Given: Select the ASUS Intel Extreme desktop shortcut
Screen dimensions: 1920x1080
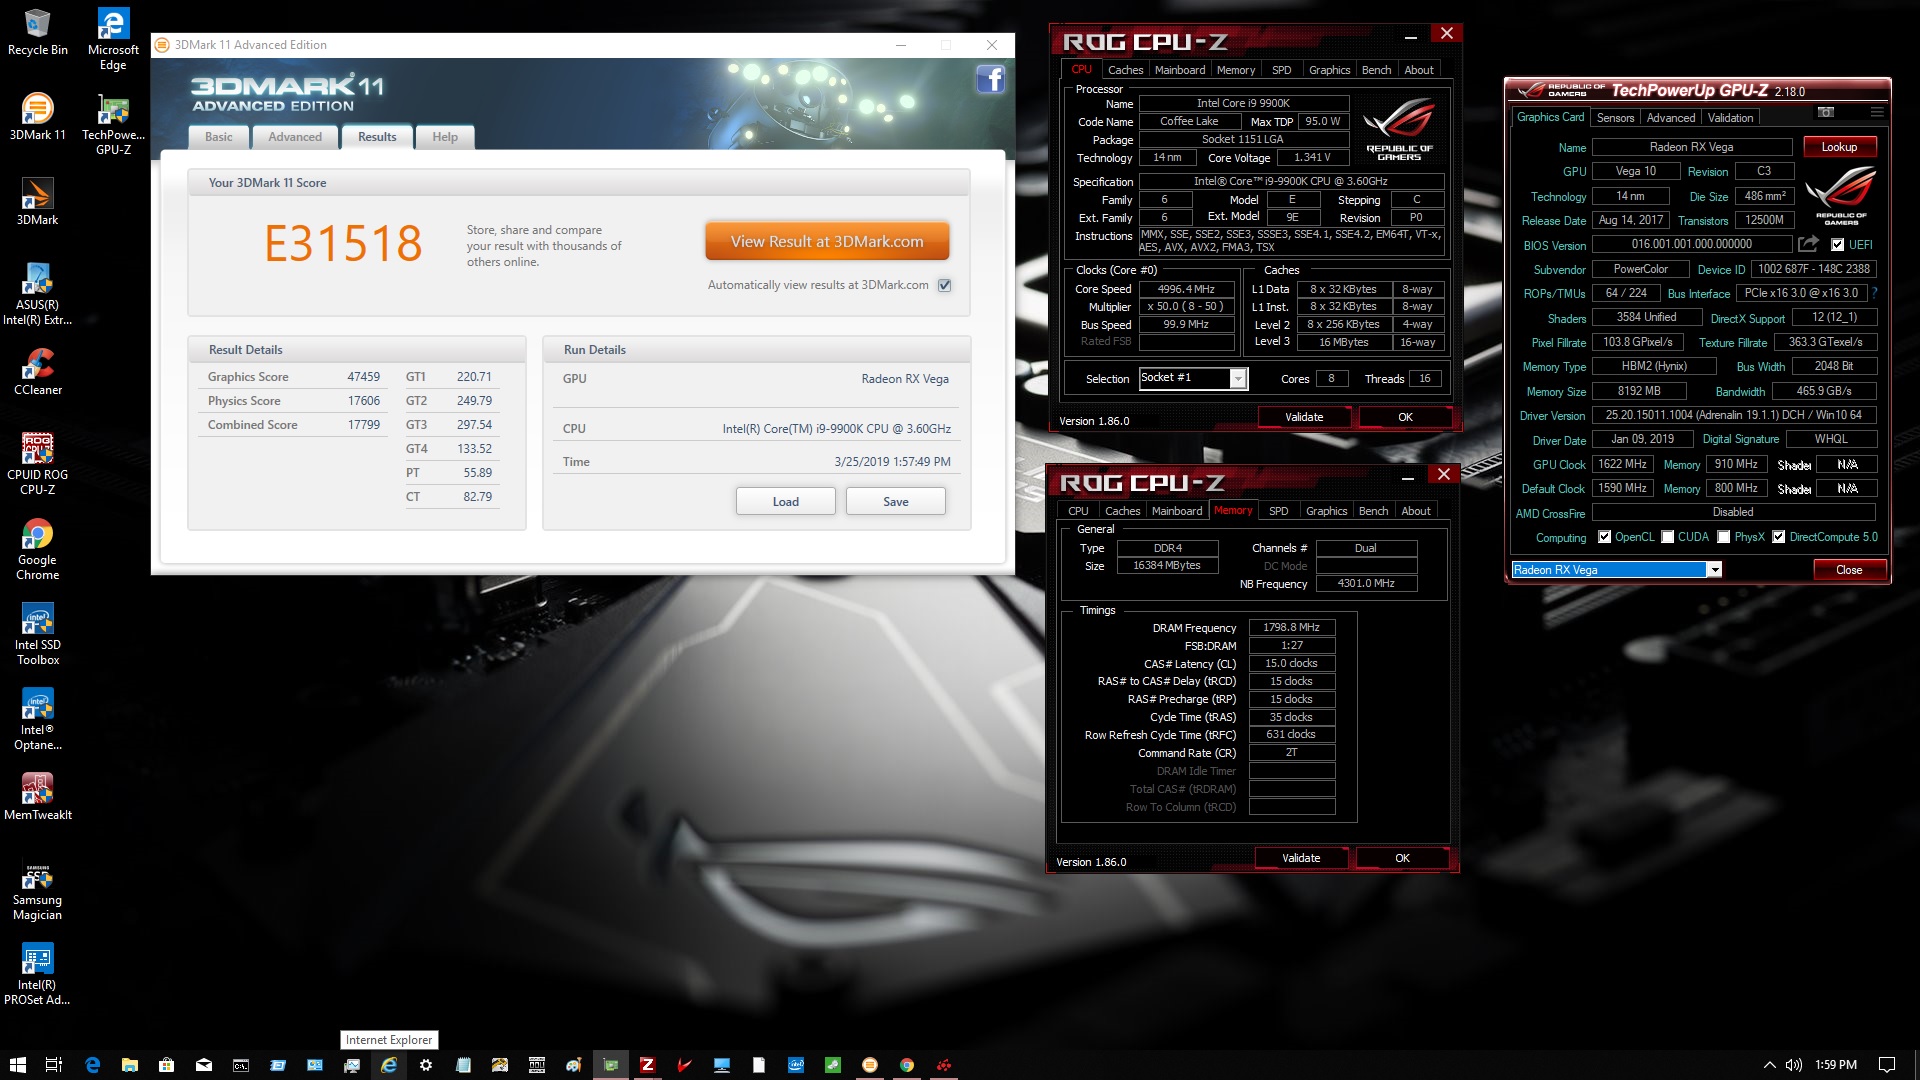Looking at the screenshot, I should [x=38, y=295].
